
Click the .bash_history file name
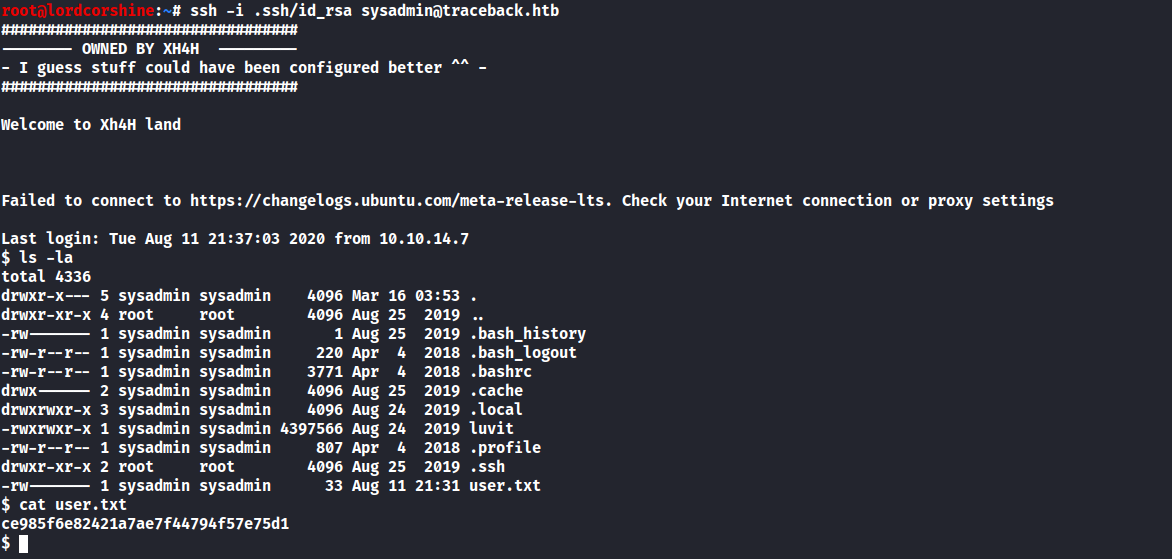(527, 334)
